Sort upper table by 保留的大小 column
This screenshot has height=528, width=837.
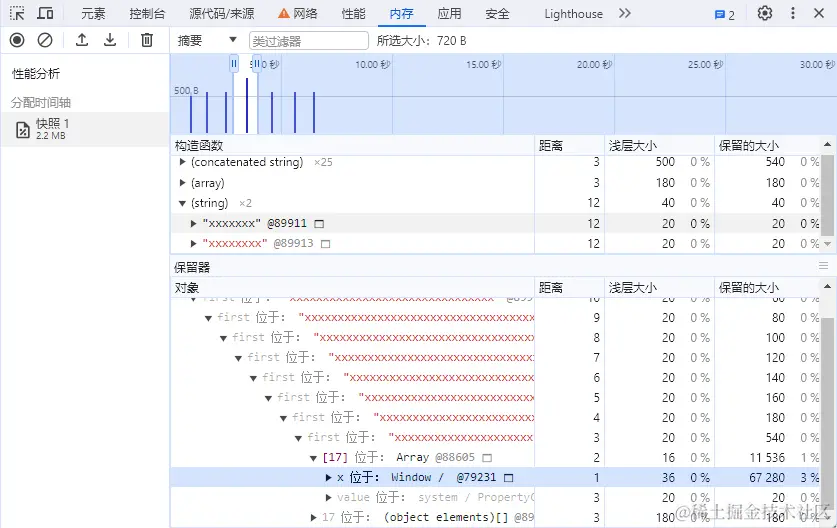[x=768, y=145]
